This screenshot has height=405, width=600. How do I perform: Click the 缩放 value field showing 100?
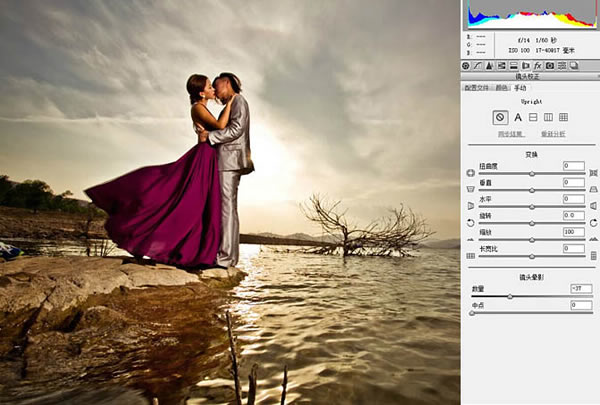click(574, 232)
